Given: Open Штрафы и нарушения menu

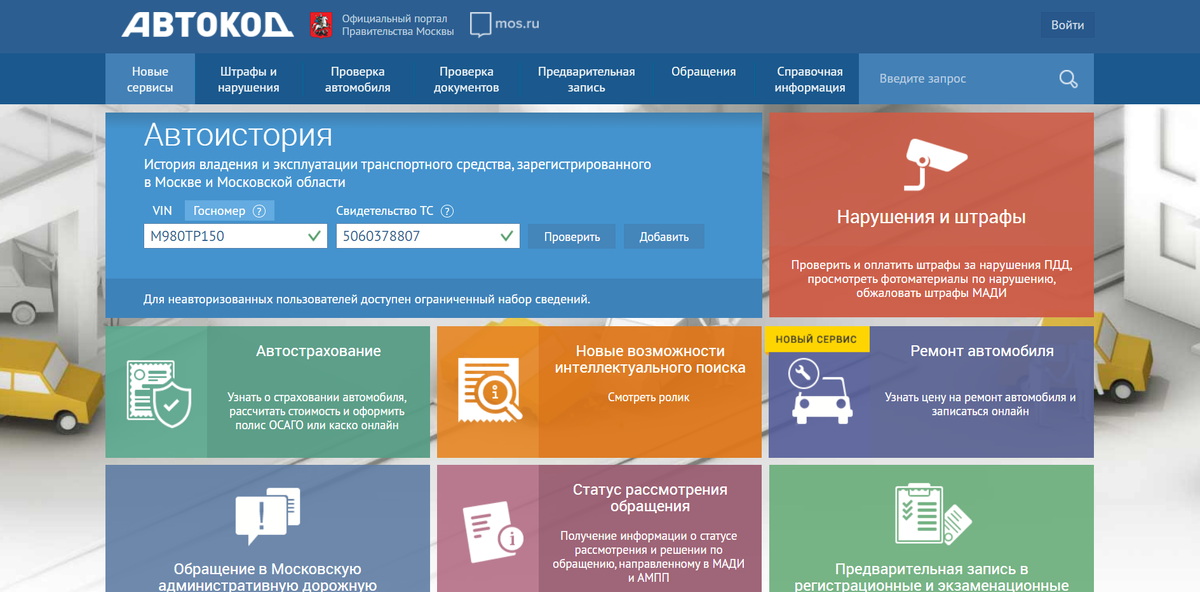Looking at the screenshot, I should click(249, 79).
